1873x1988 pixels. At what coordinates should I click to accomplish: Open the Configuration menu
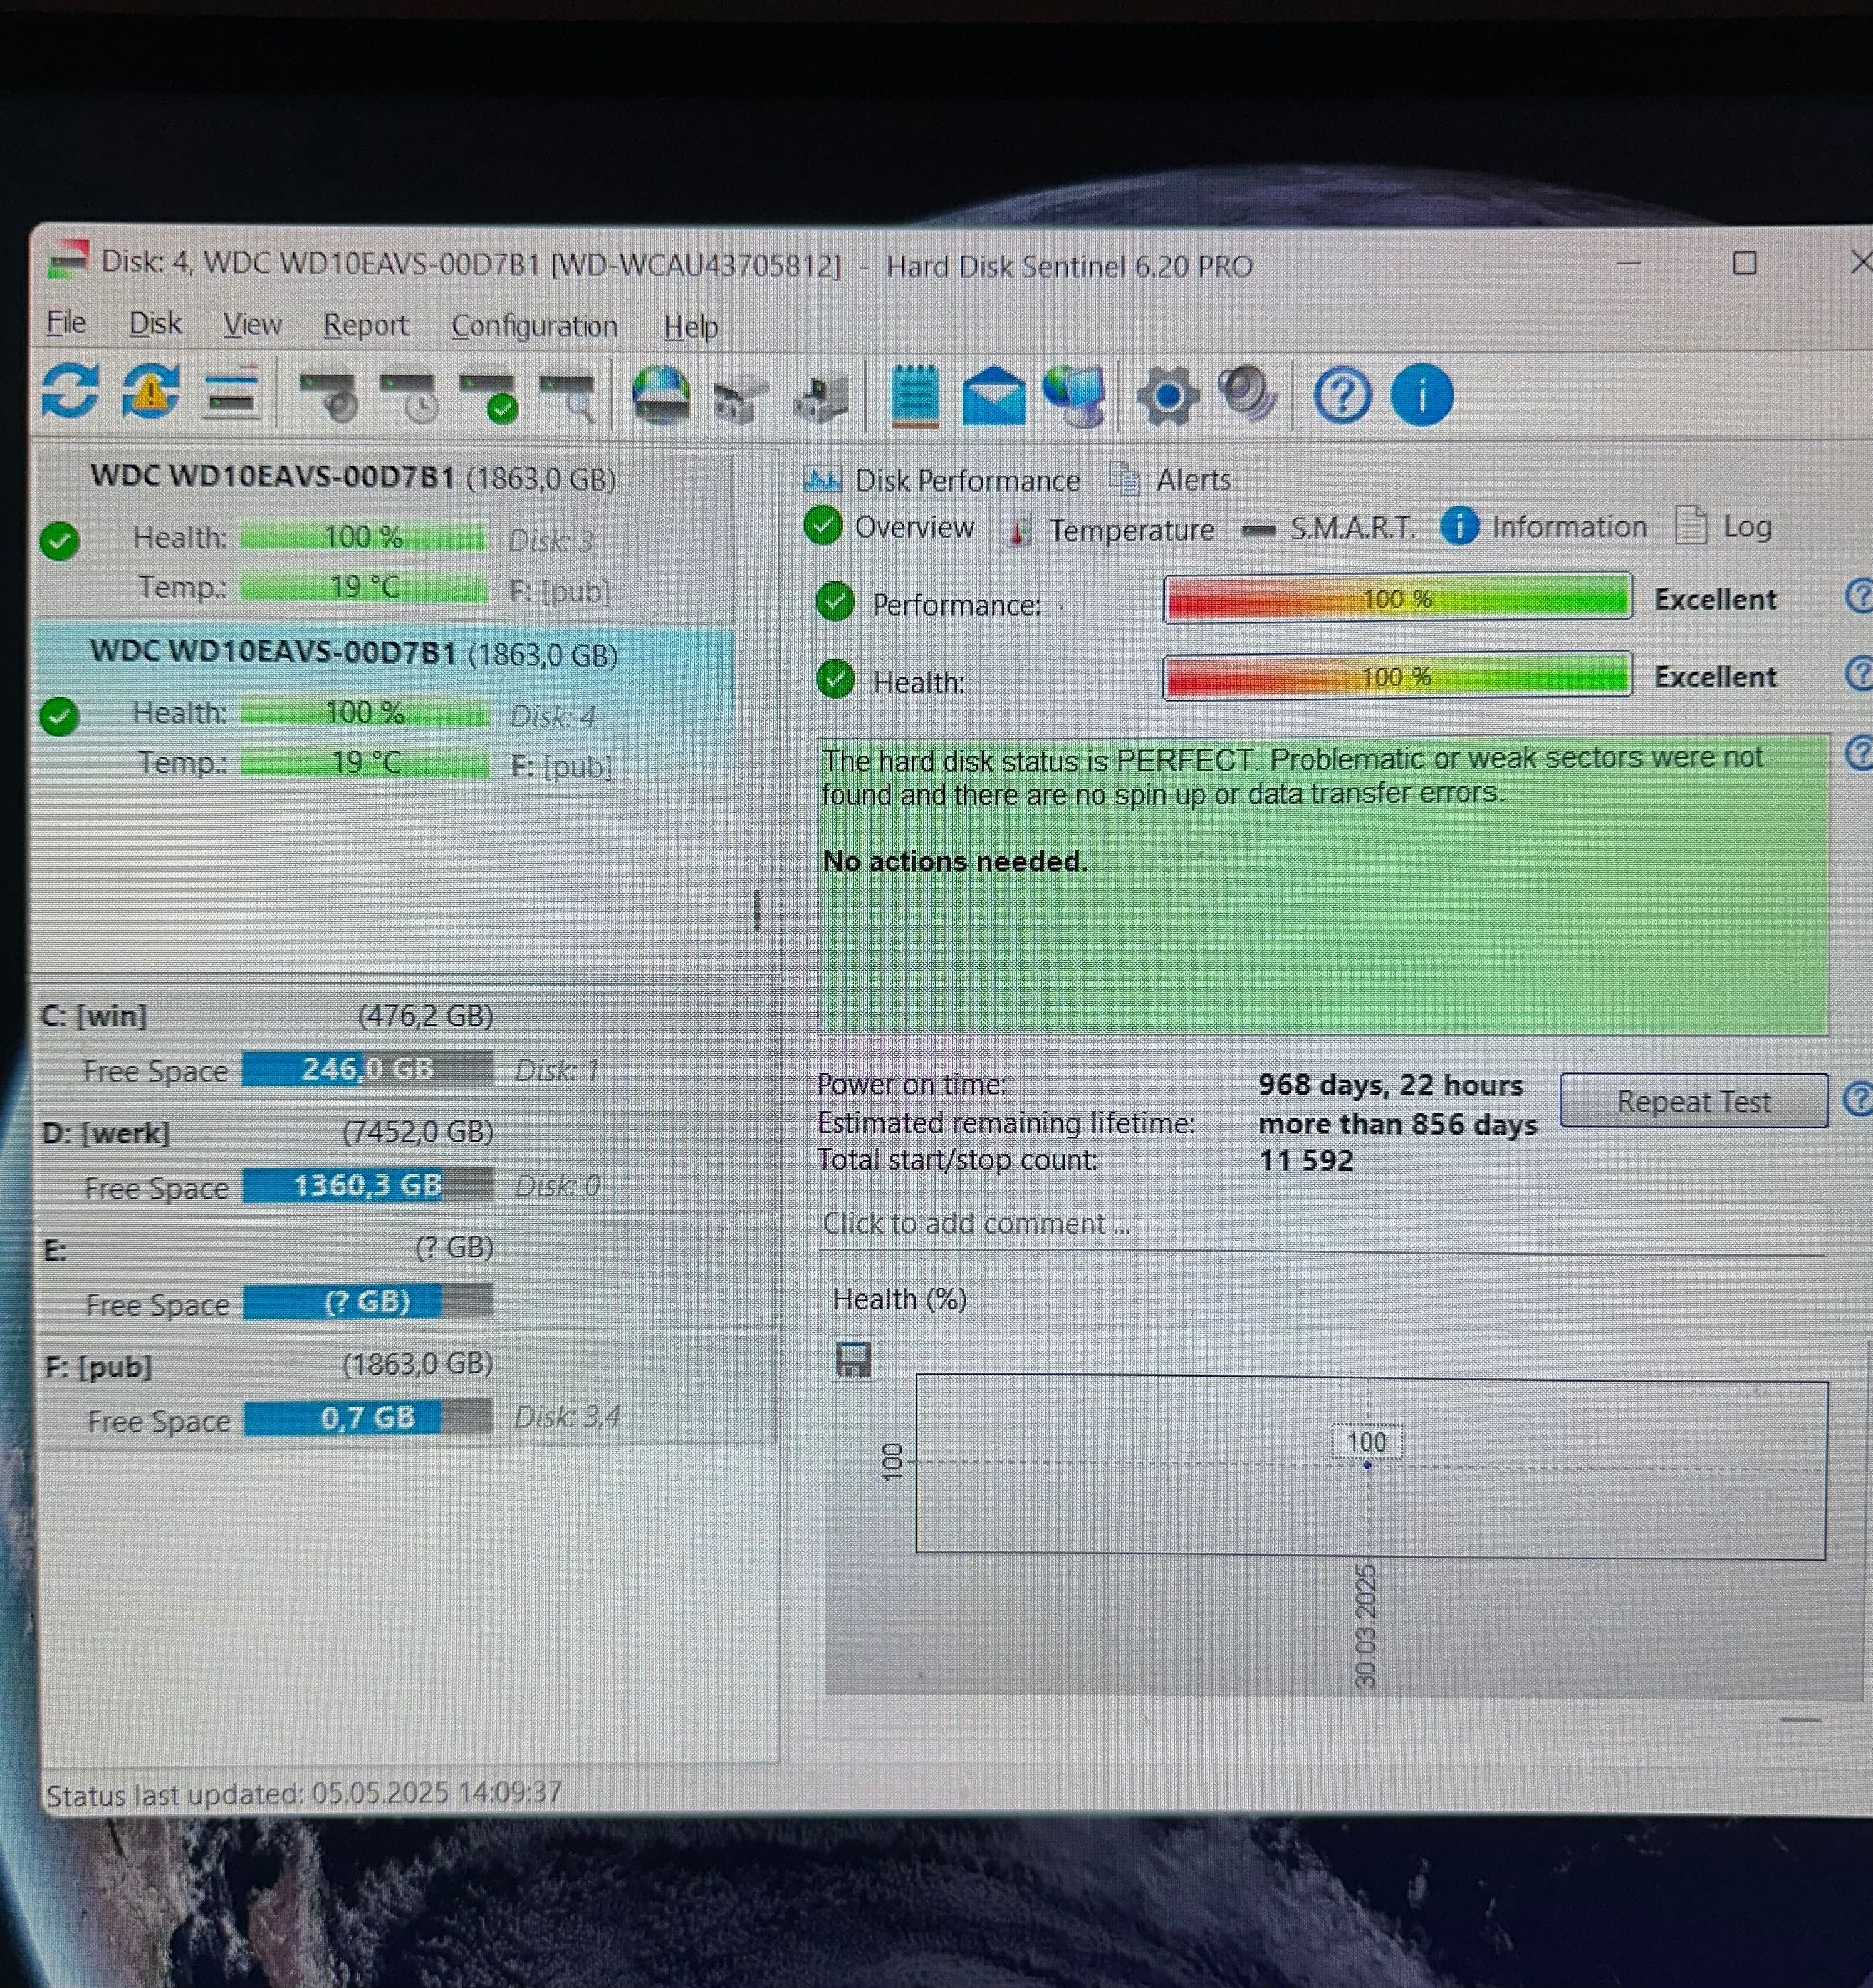[x=534, y=327]
